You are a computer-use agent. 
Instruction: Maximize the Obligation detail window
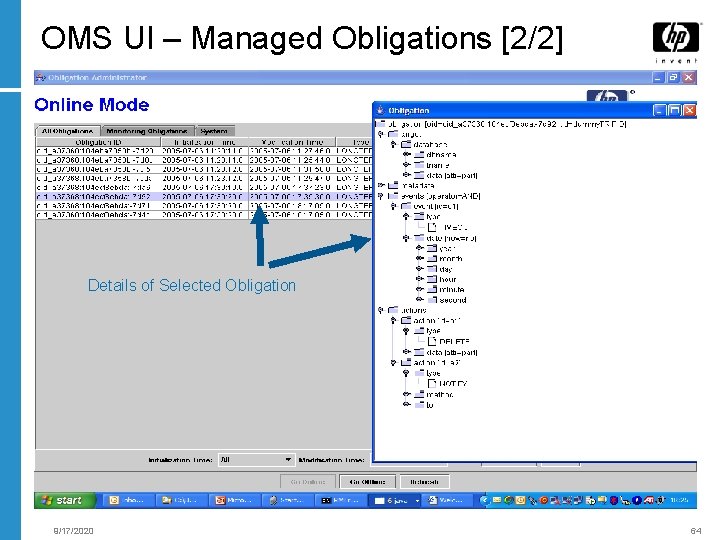pyautogui.click(x=675, y=110)
